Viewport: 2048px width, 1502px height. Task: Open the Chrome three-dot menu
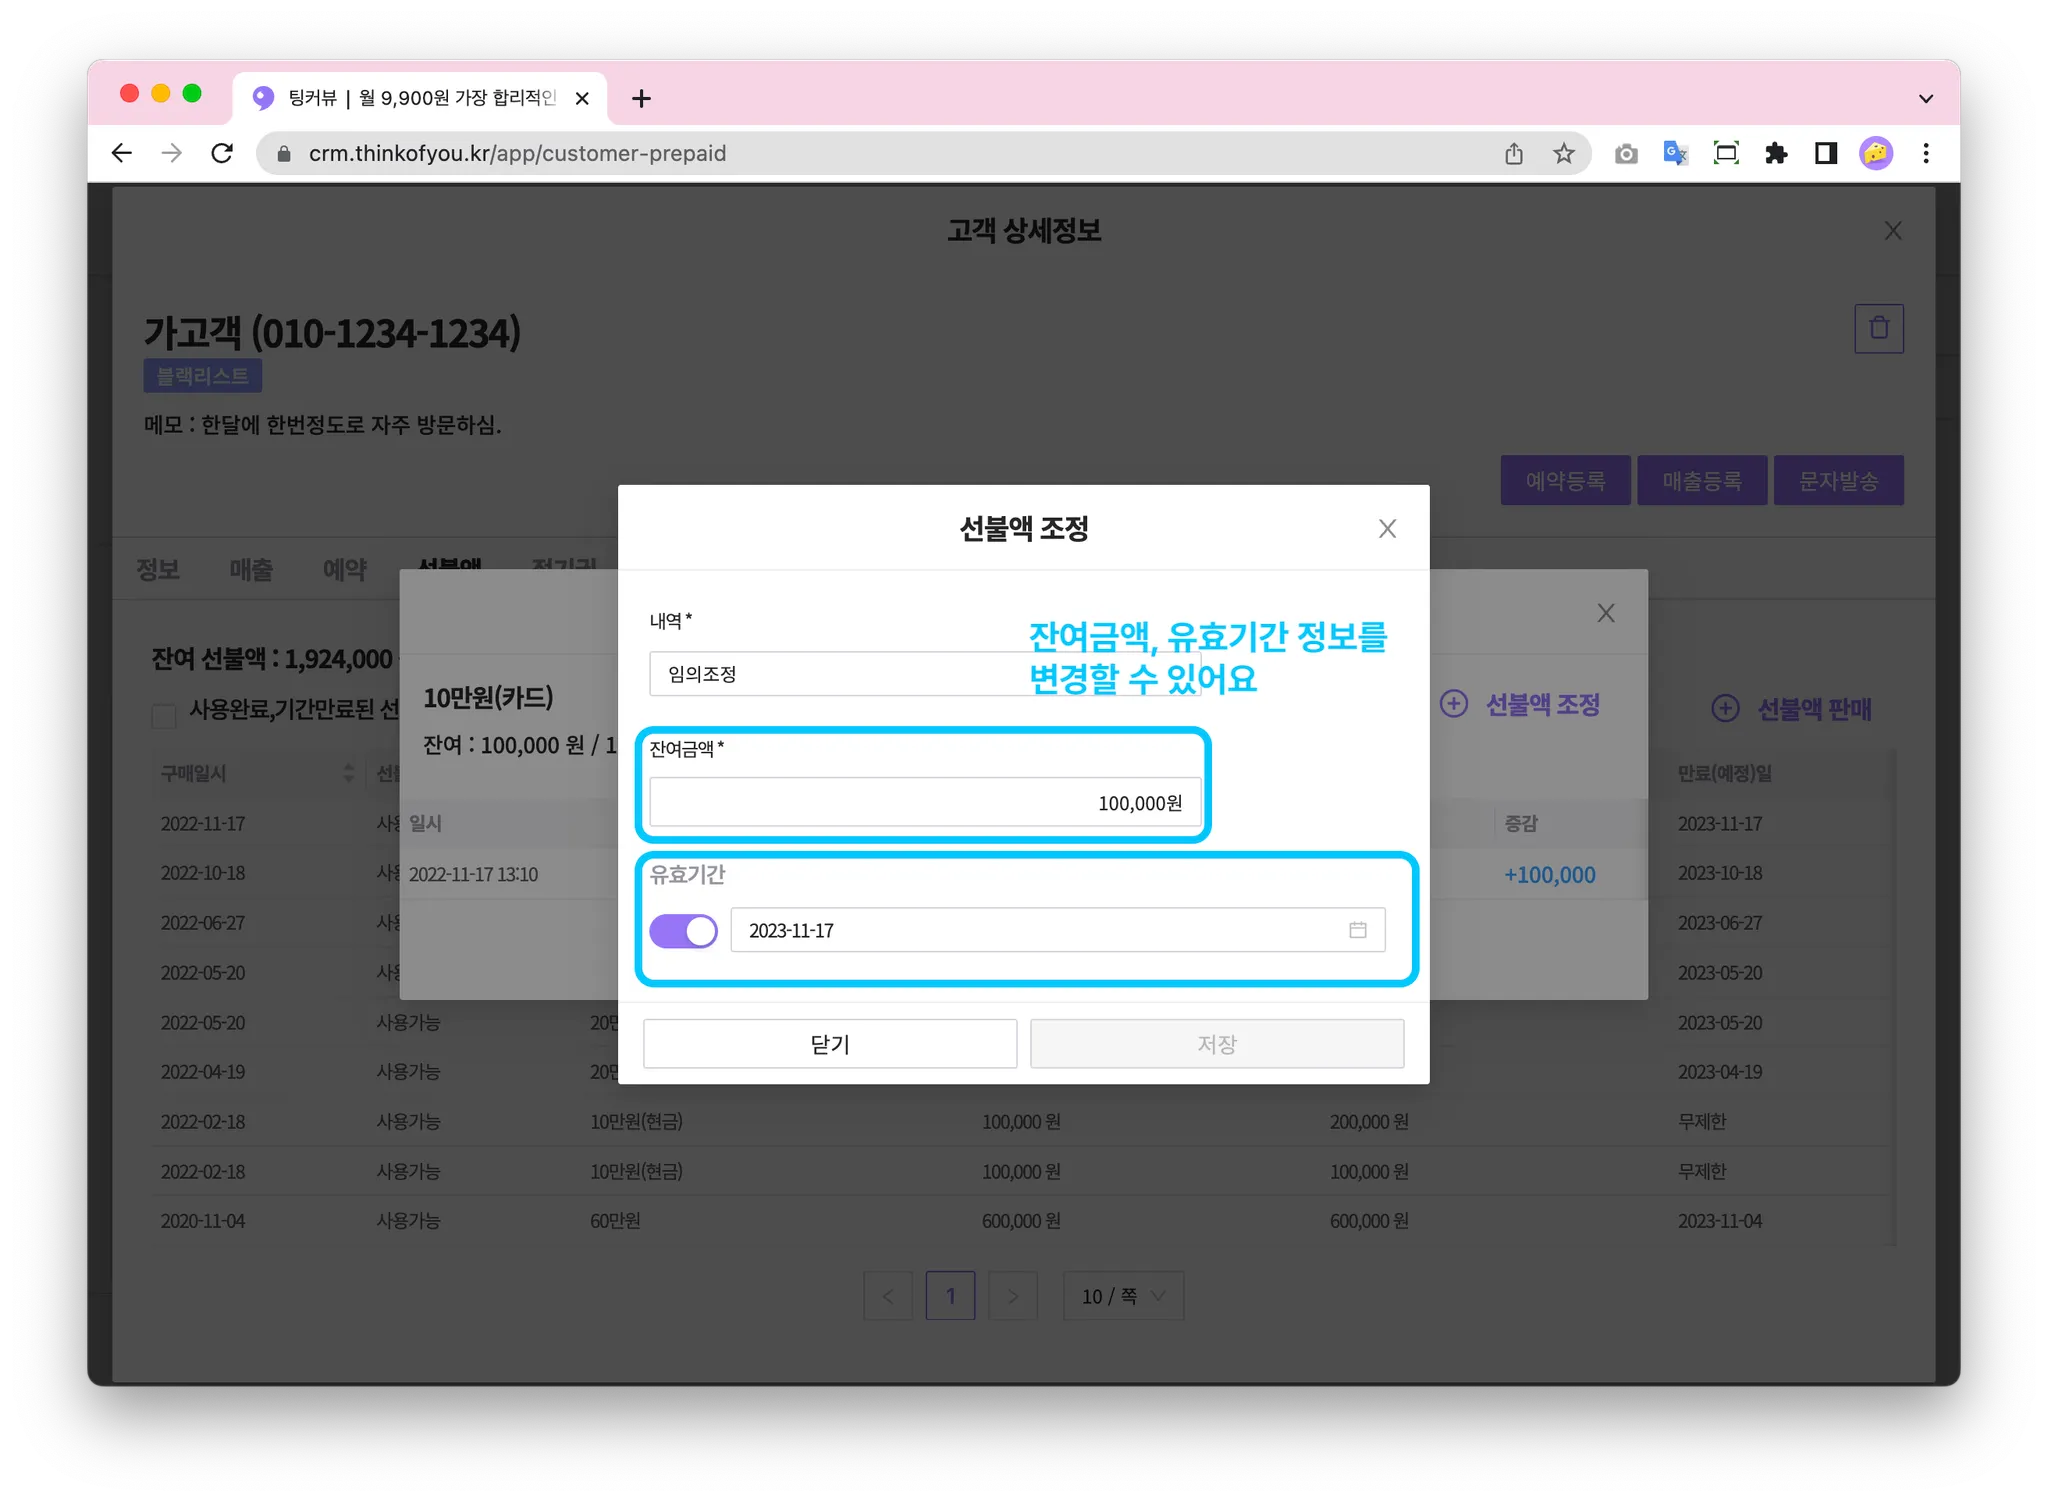coord(1926,153)
